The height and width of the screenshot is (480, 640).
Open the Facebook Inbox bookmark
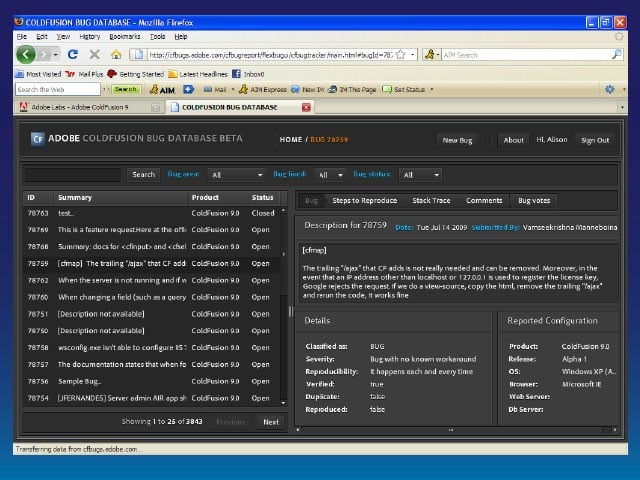pyautogui.click(x=248, y=74)
